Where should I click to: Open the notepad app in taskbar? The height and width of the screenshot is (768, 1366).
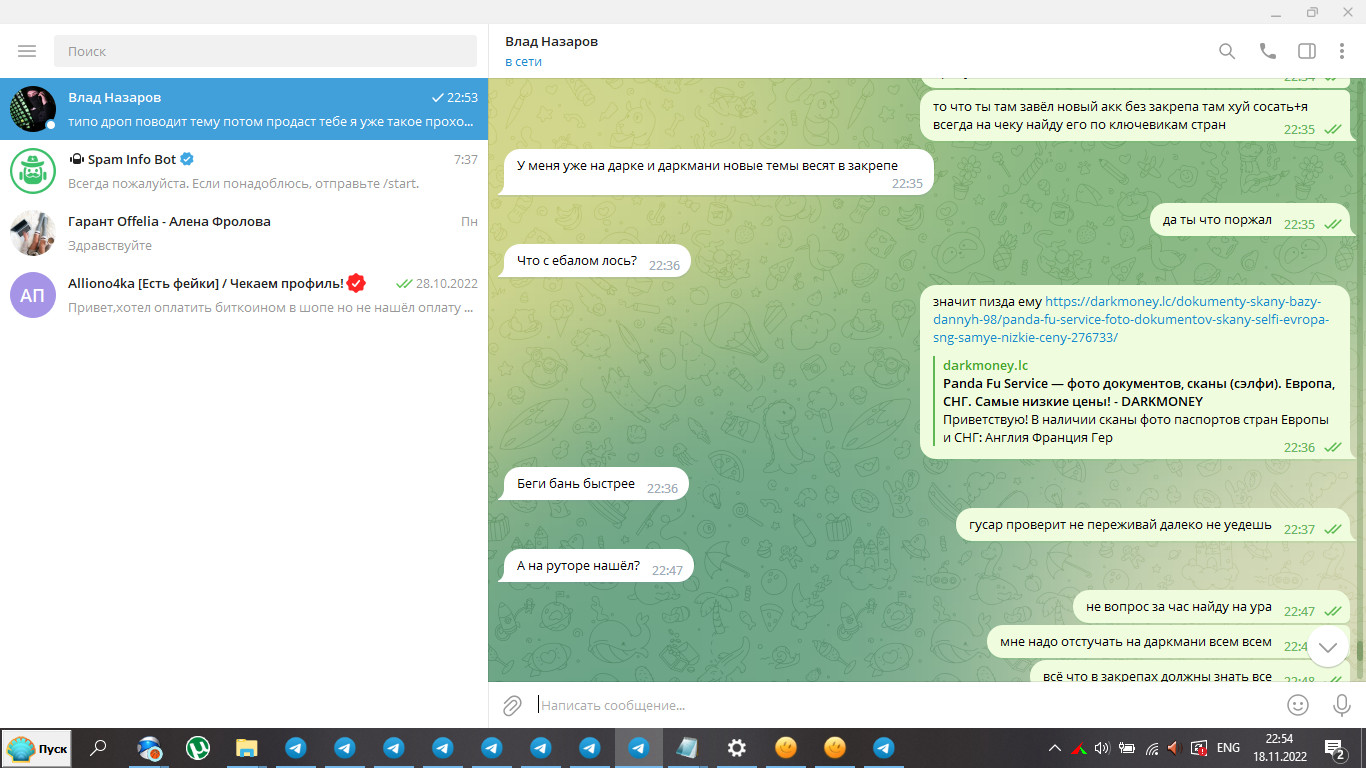[687, 748]
